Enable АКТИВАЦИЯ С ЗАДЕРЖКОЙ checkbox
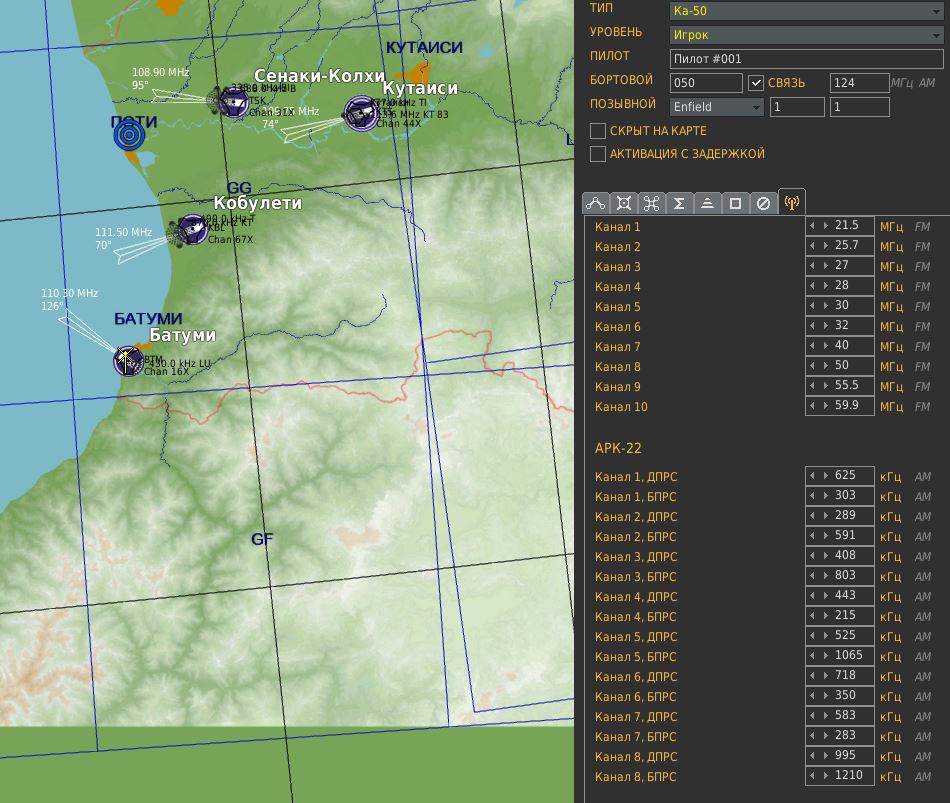The image size is (950, 803). point(598,154)
